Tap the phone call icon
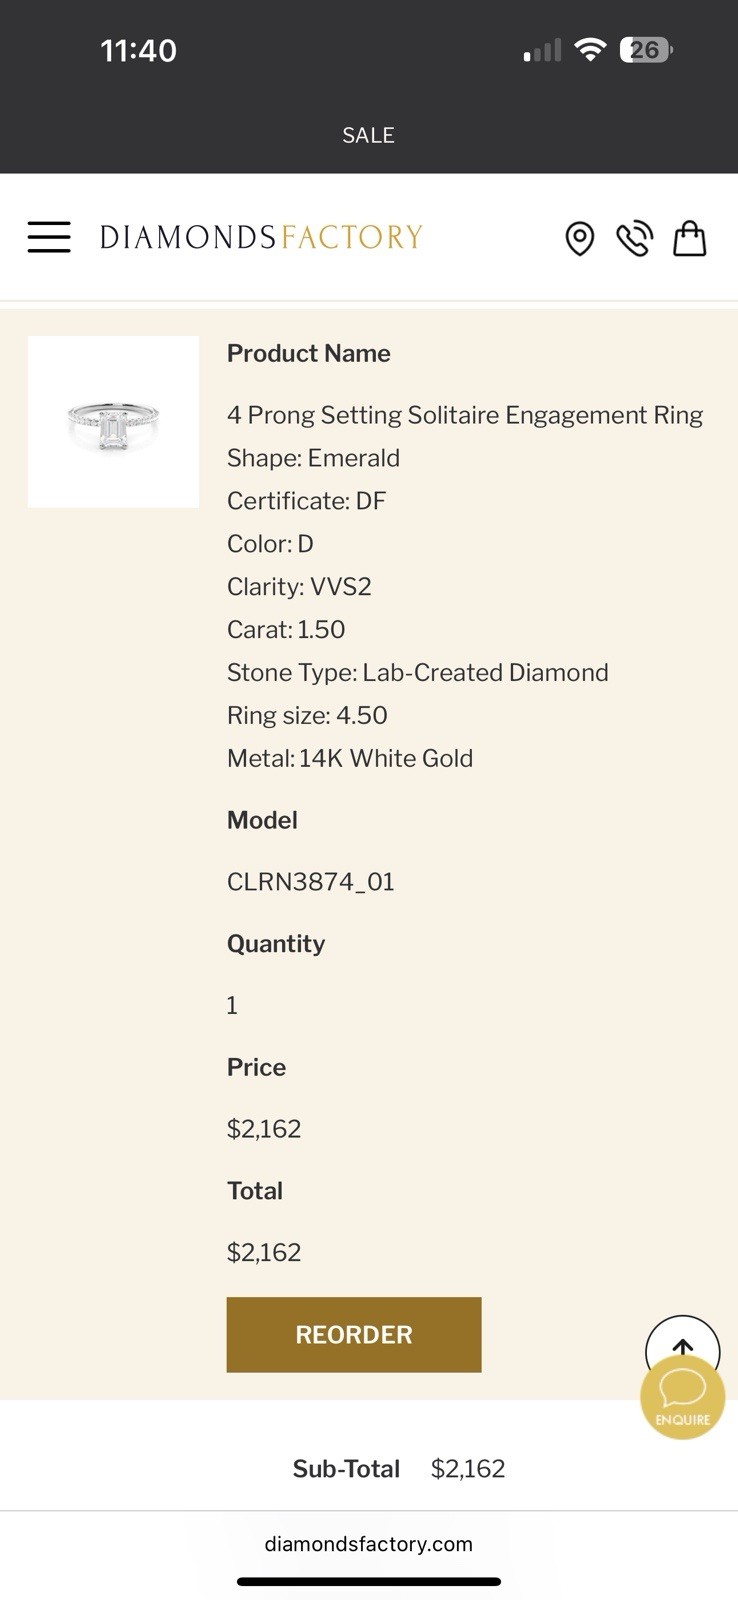 [x=634, y=238]
